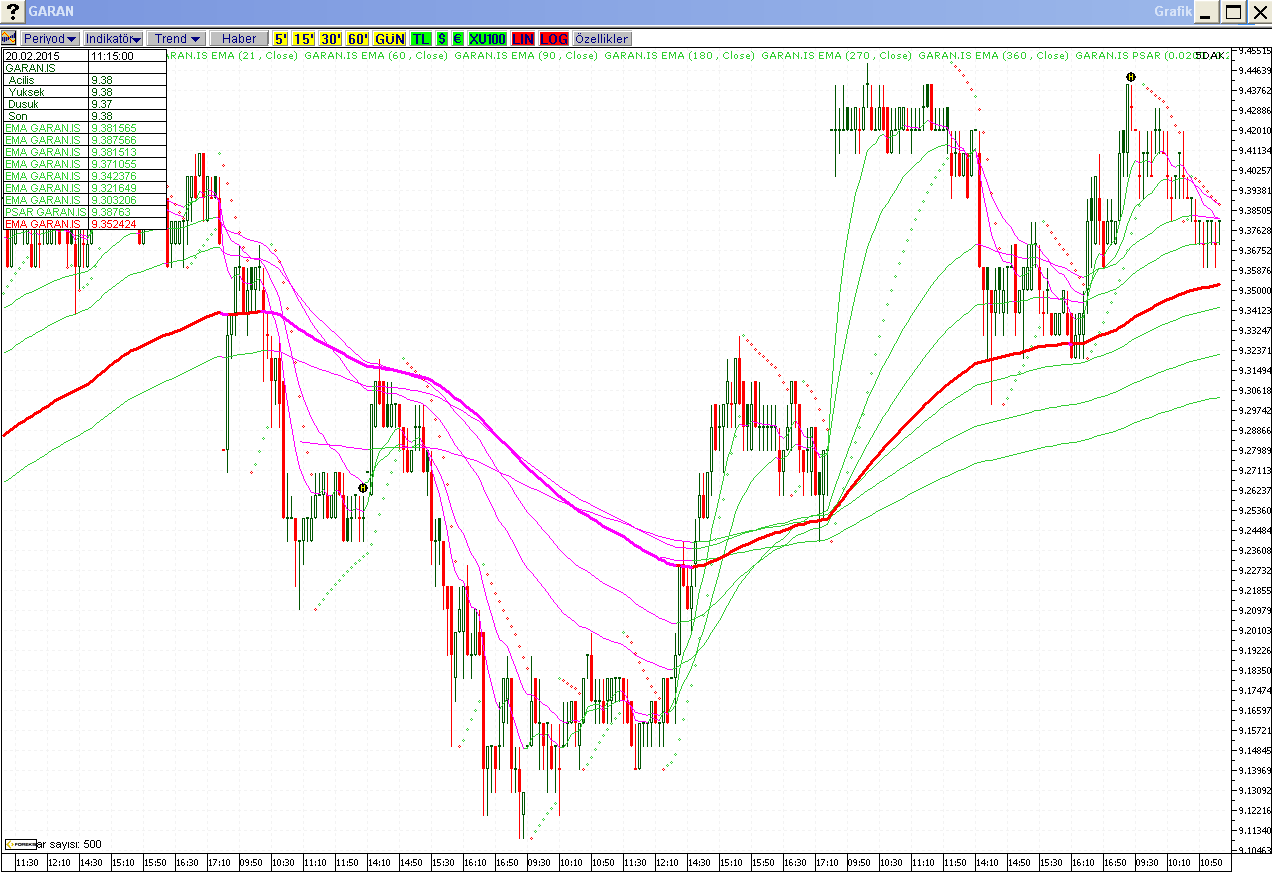Expand the Indikatör dropdown menu
The width and height of the screenshot is (1272, 873).
click(x=113, y=38)
